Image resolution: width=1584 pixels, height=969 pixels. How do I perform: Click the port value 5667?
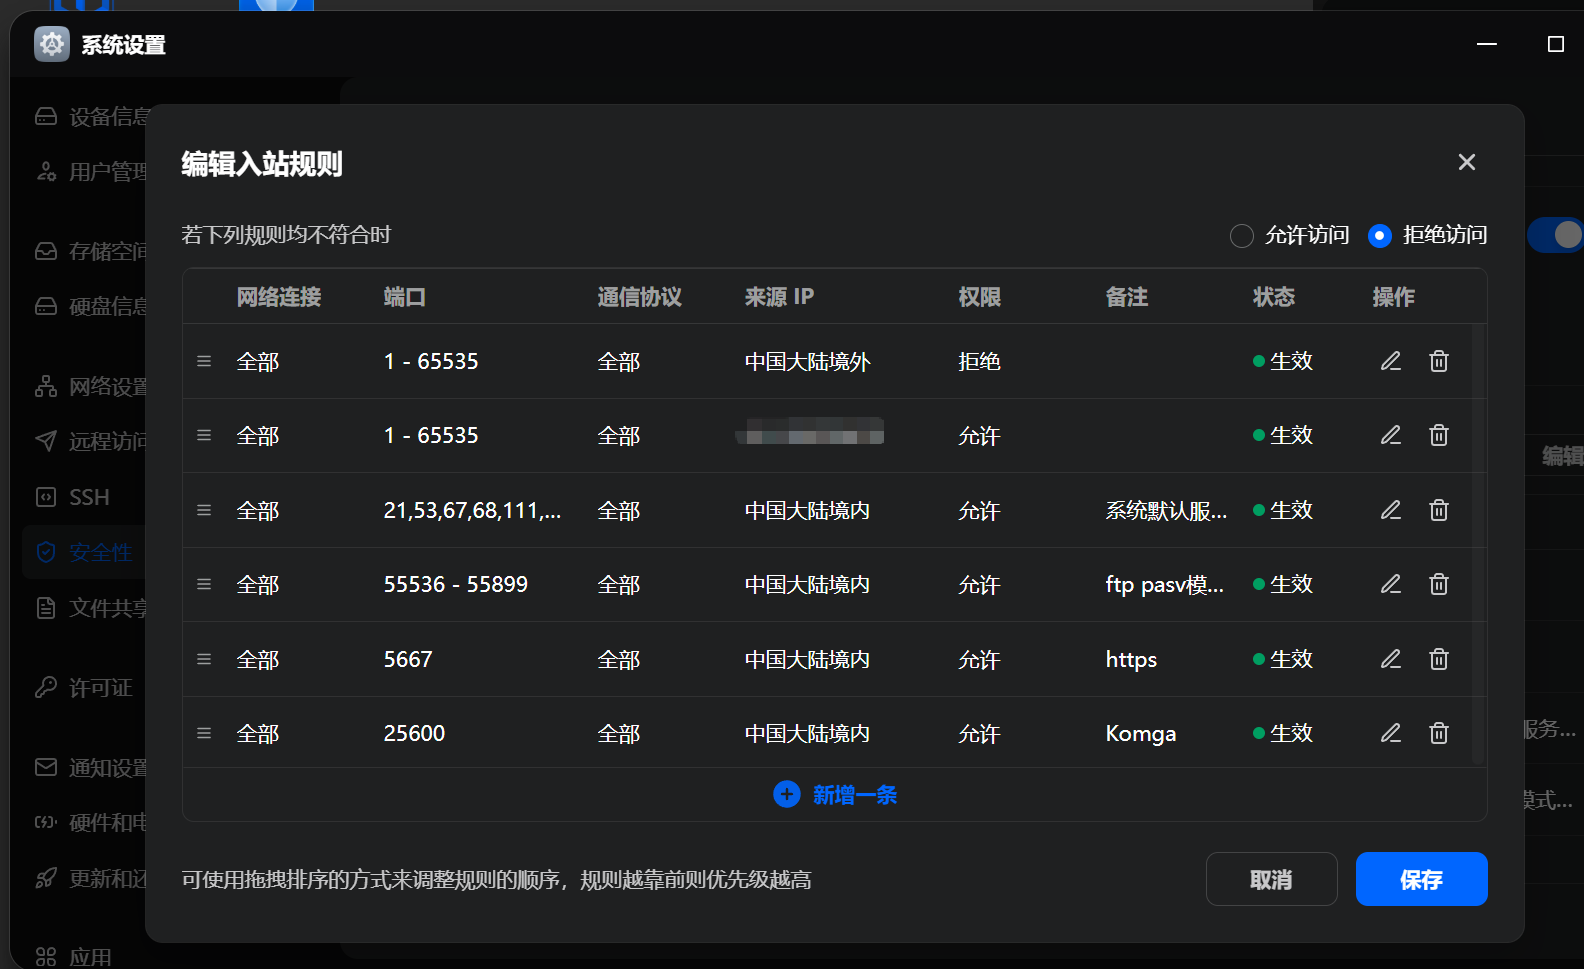[x=408, y=659]
